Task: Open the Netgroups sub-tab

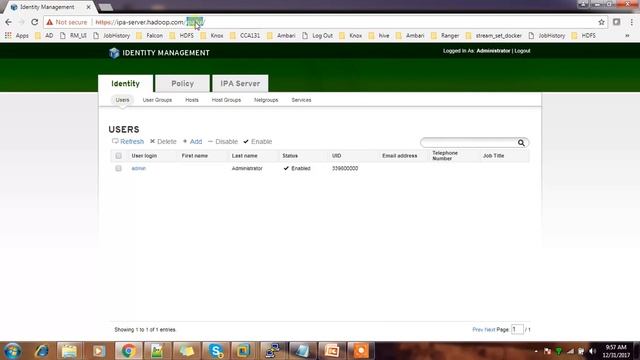Action: pyautogui.click(x=266, y=100)
